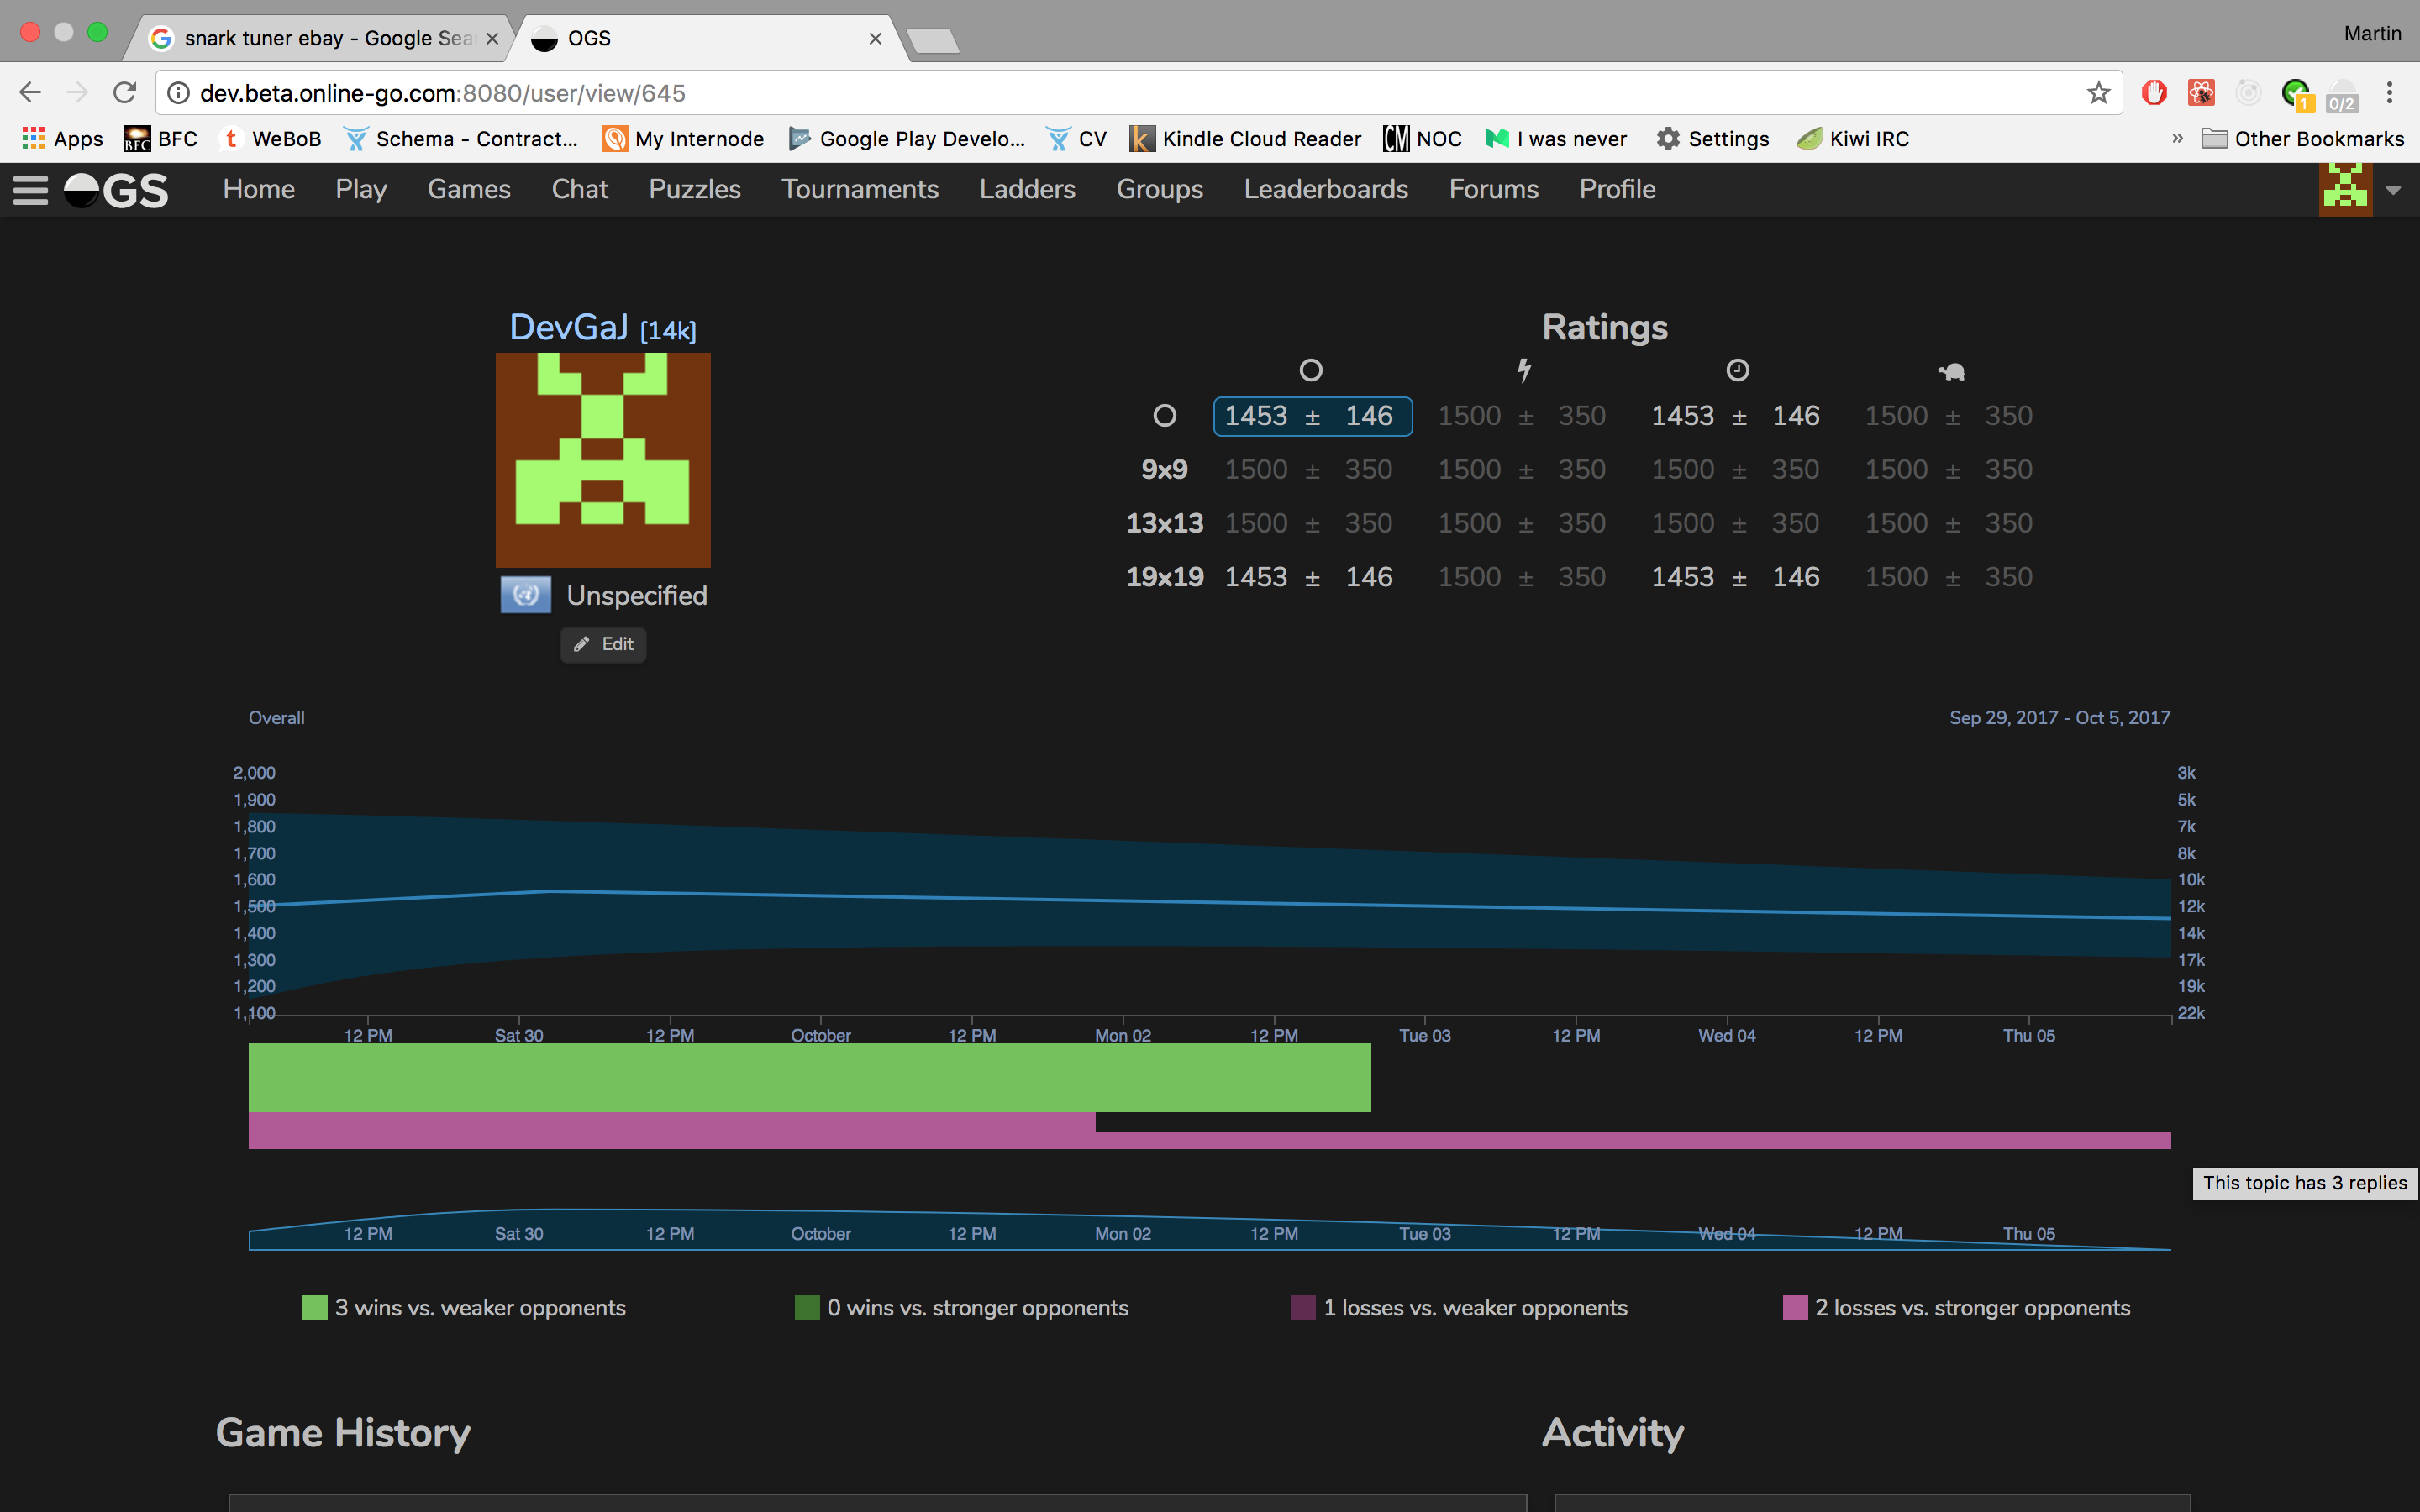The image size is (2420, 1512).
Task: Click the React devtools extension icon
Action: [x=2201, y=93]
